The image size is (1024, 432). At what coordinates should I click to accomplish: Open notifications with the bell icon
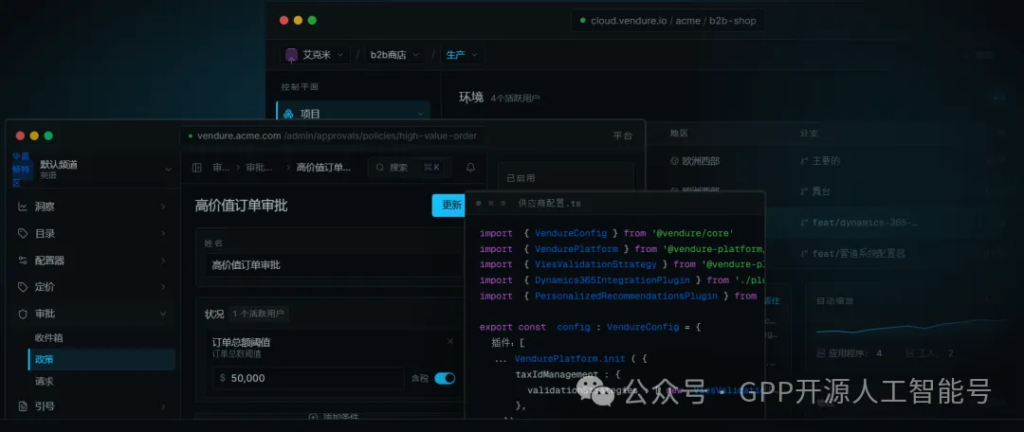pos(470,168)
